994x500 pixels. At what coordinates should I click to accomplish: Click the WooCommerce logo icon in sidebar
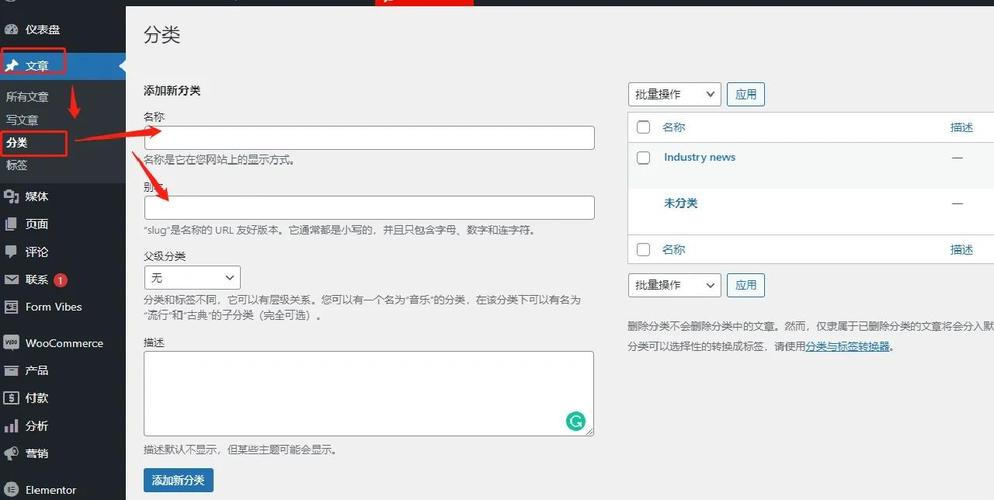click(x=11, y=342)
